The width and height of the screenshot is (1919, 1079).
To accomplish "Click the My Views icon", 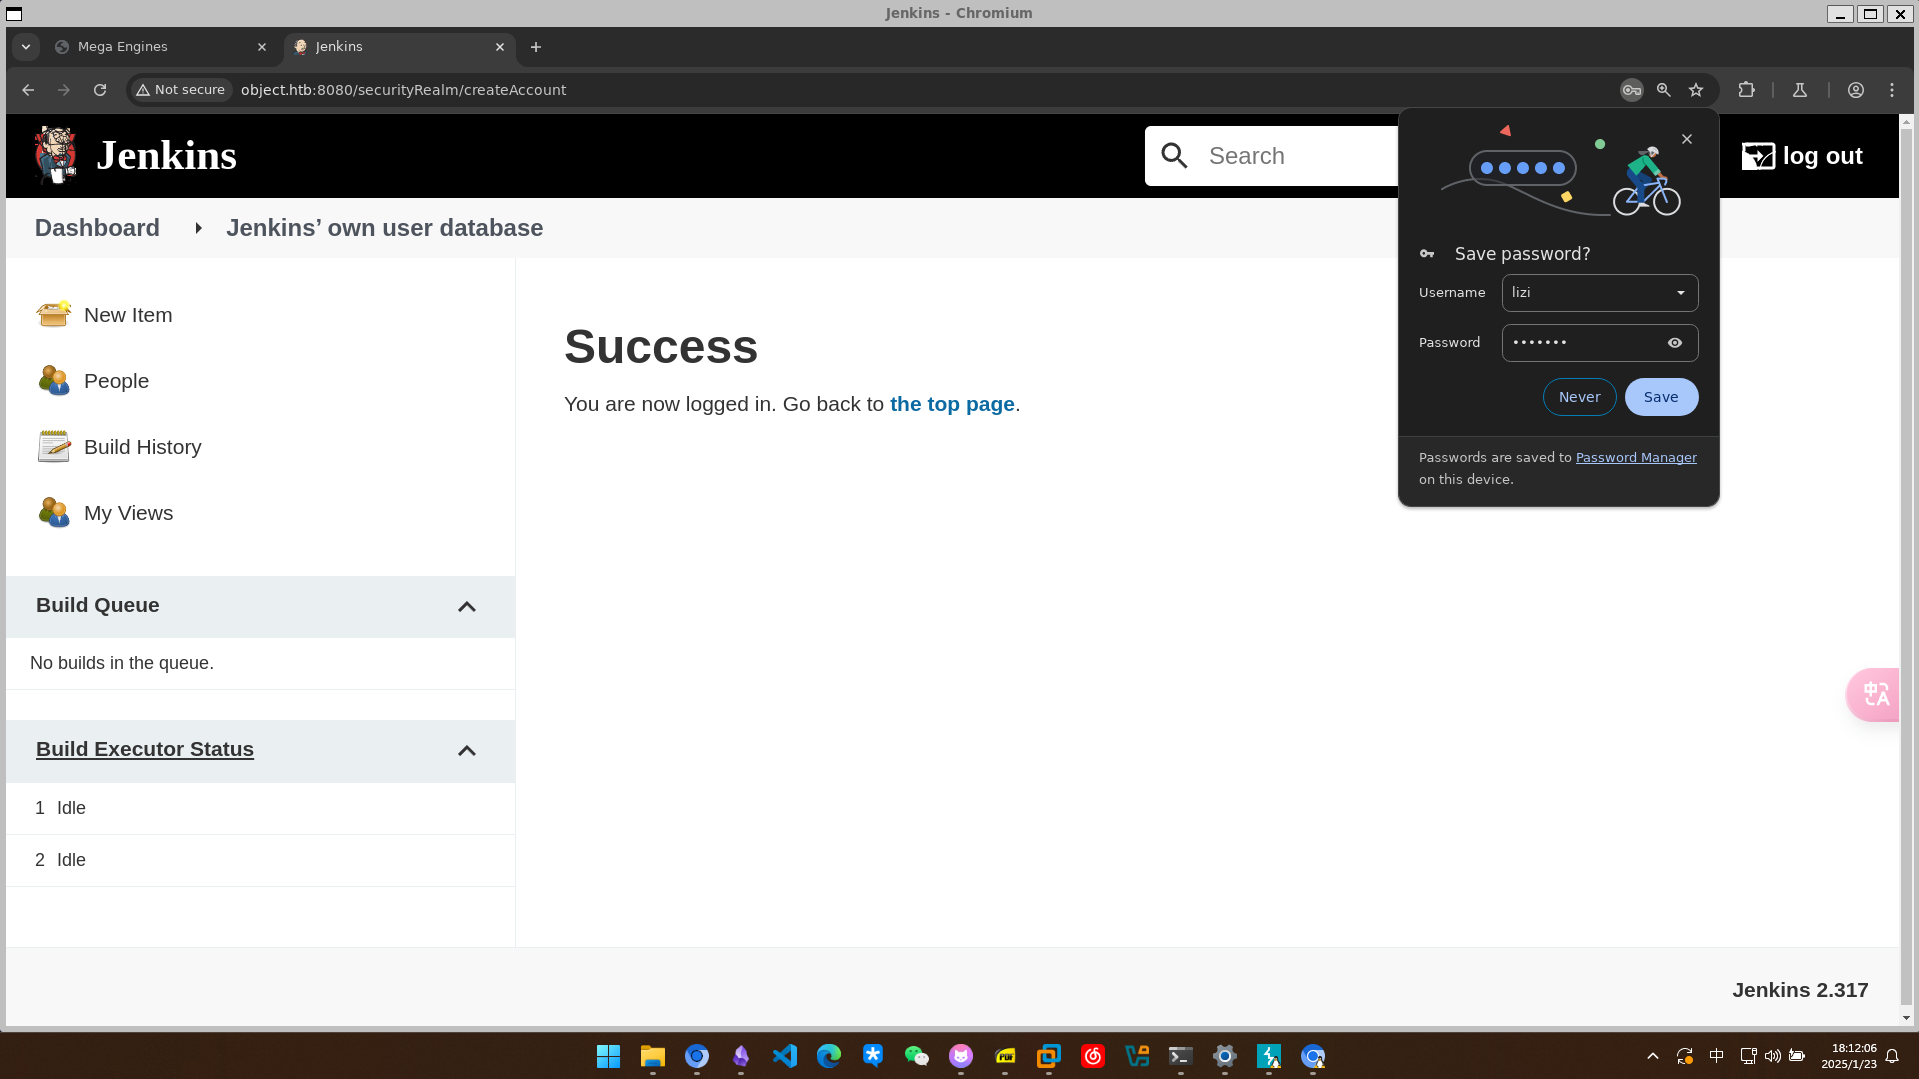I will pyautogui.click(x=53, y=512).
